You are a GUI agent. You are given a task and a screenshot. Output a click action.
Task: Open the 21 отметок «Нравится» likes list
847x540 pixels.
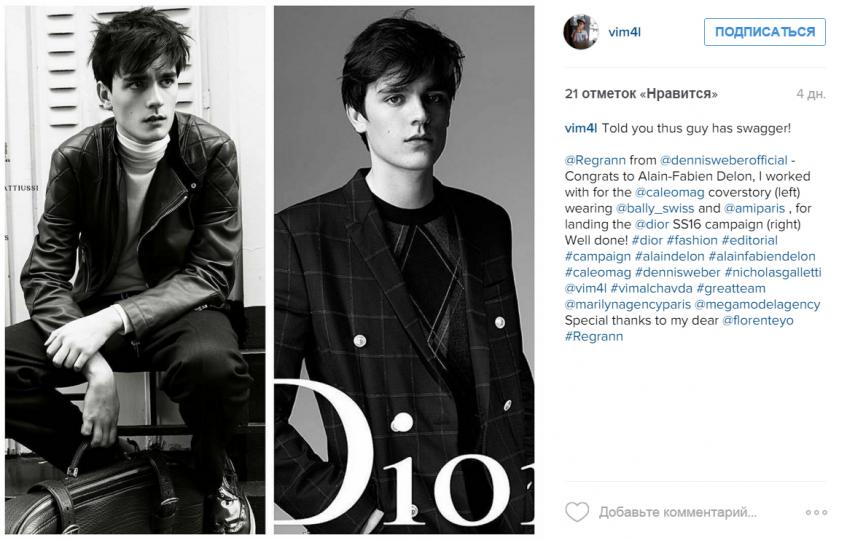[641, 93]
